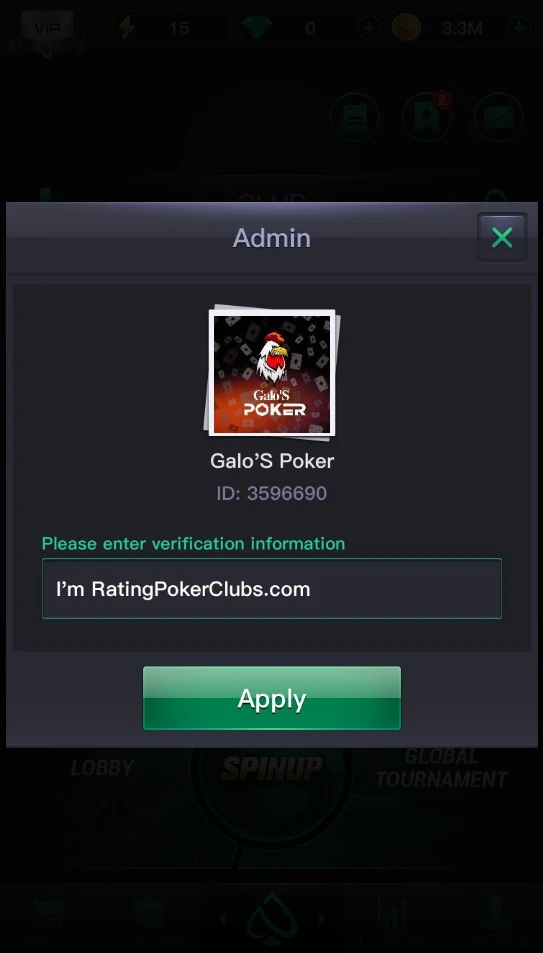Open the mail envelope inbox icon
The width and height of the screenshot is (543, 953).
click(x=499, y=117)
